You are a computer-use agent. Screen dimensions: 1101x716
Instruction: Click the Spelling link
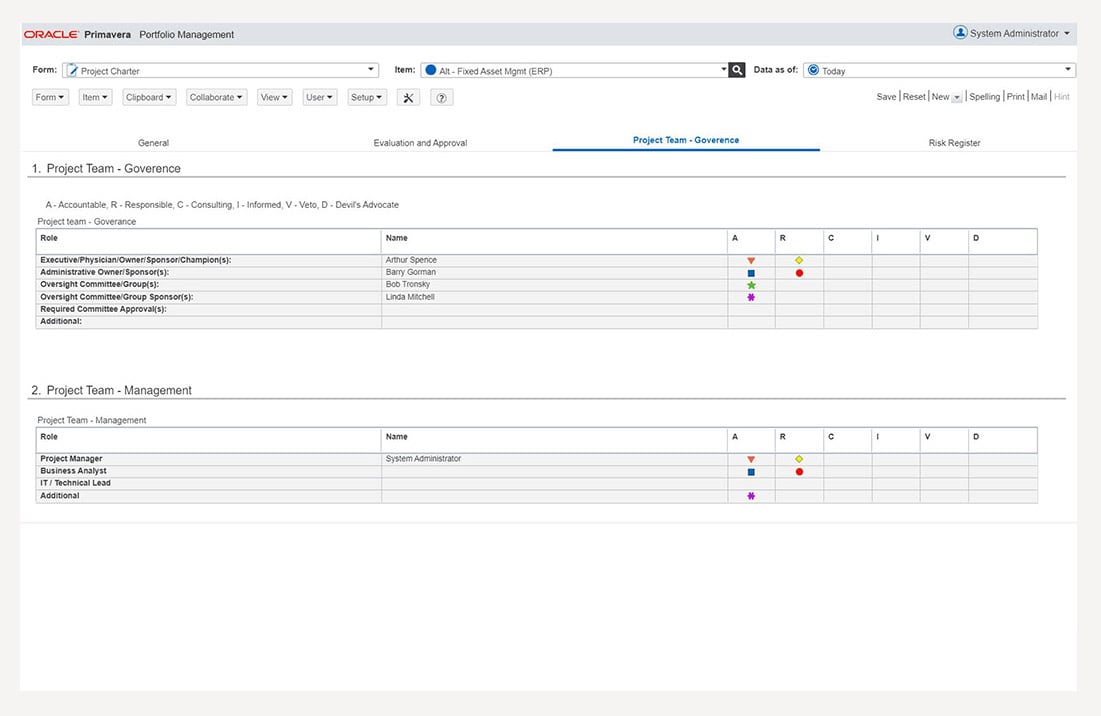(x=984, y=97)
